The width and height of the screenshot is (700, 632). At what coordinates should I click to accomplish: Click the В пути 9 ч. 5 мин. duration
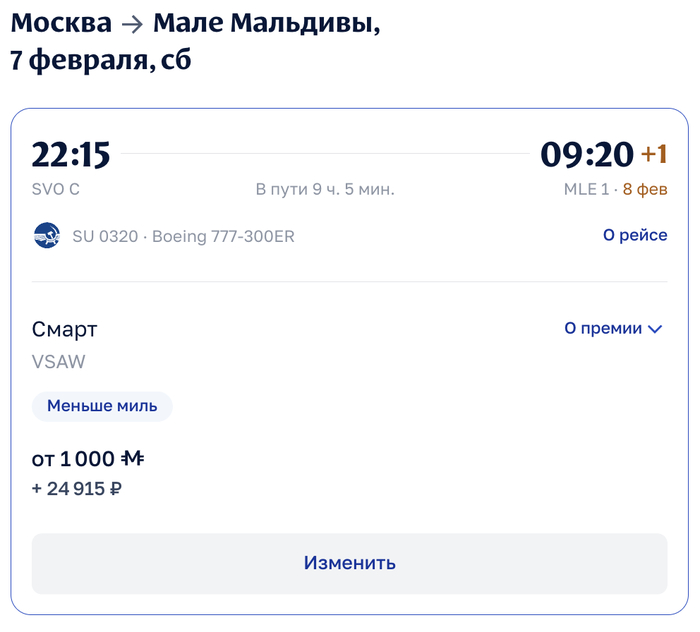click(x=325, y=189)
